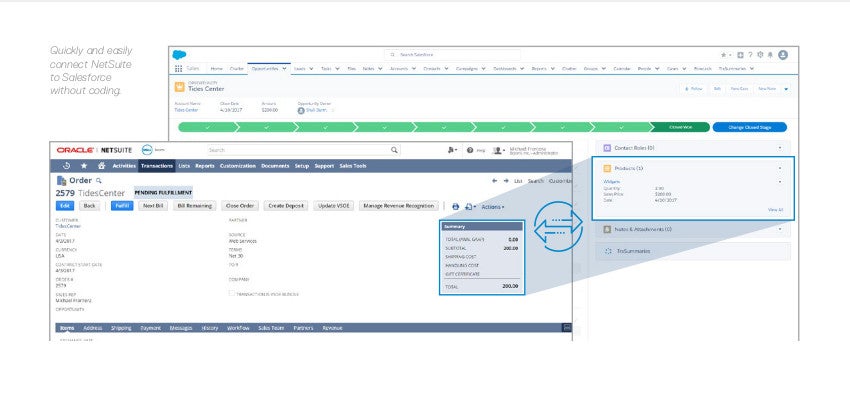Click the Create Deposit button
This screenshot has width=850, height=400.
click(286, 206)
